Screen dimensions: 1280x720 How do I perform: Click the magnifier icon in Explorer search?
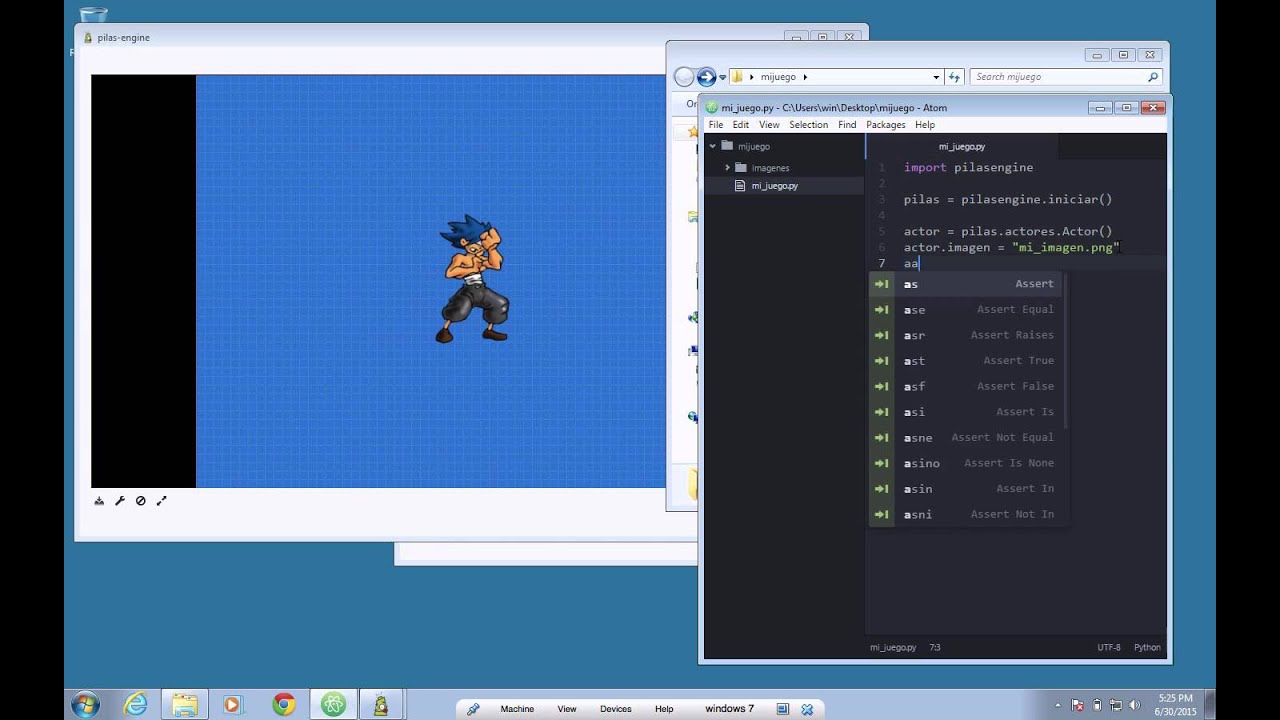(1153, 77)
